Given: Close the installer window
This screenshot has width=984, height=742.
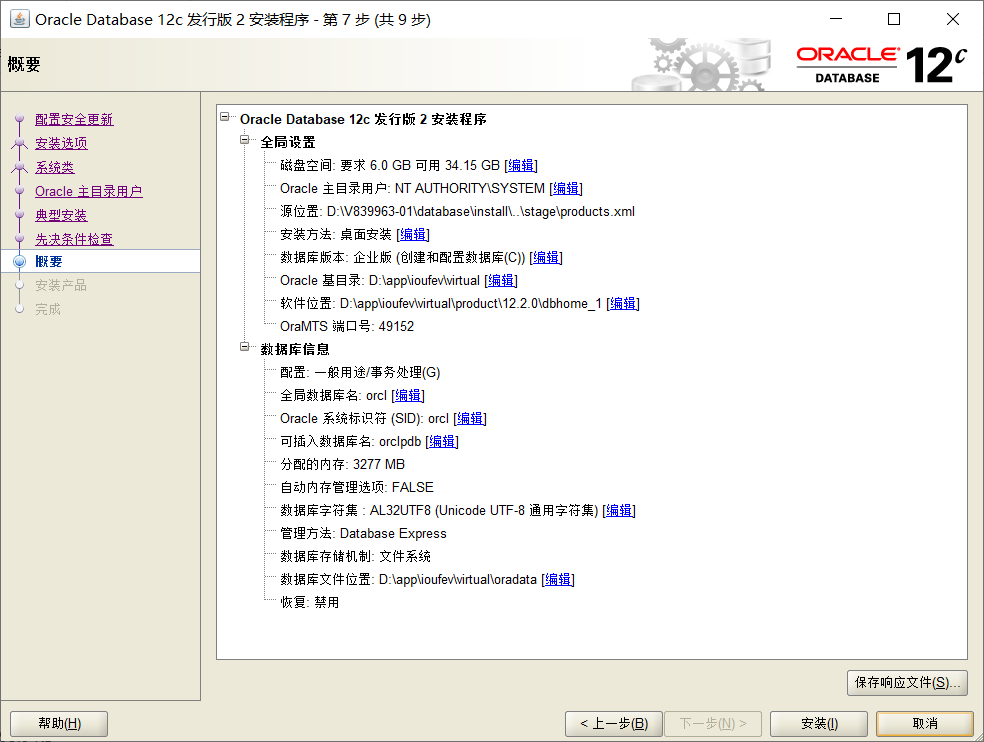Looking at the screenshot, I should [x=953, y=19].
